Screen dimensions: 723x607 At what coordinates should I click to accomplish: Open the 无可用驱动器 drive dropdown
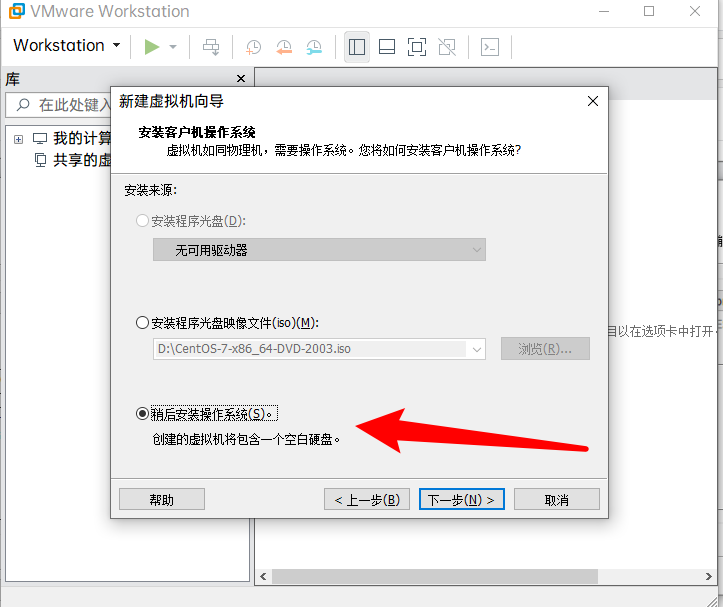pos(319,250)
